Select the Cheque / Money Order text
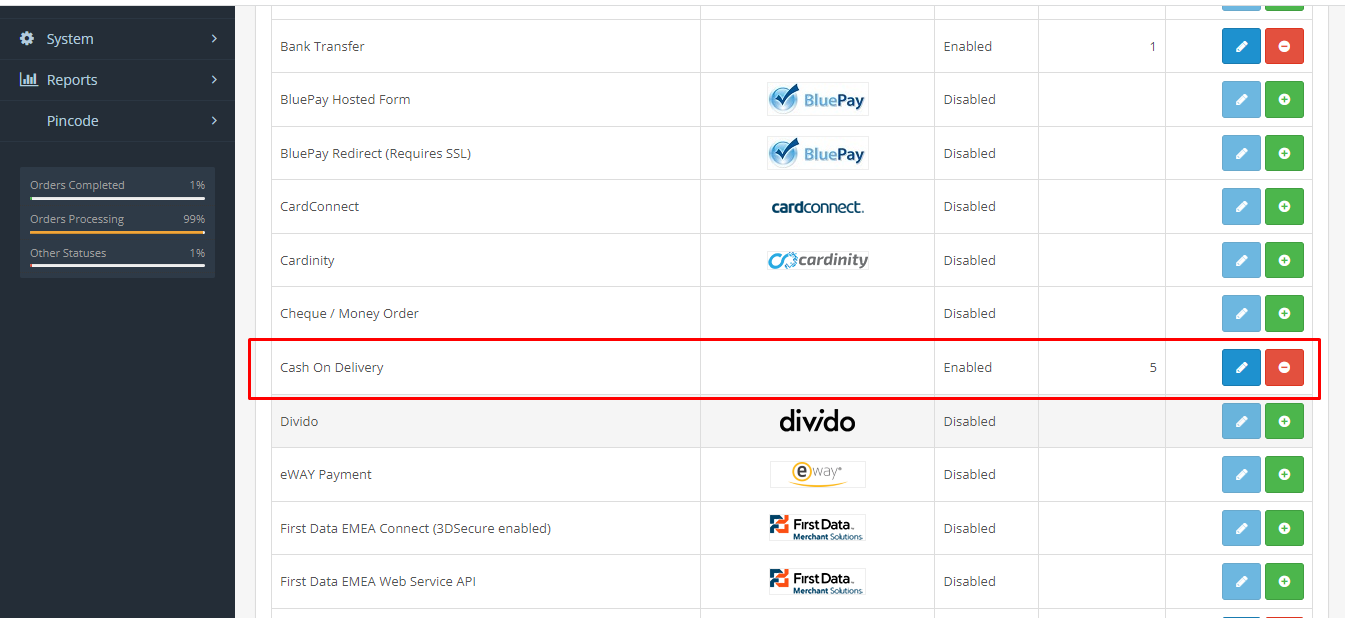 pyautogui.click(x=349, y=313)
